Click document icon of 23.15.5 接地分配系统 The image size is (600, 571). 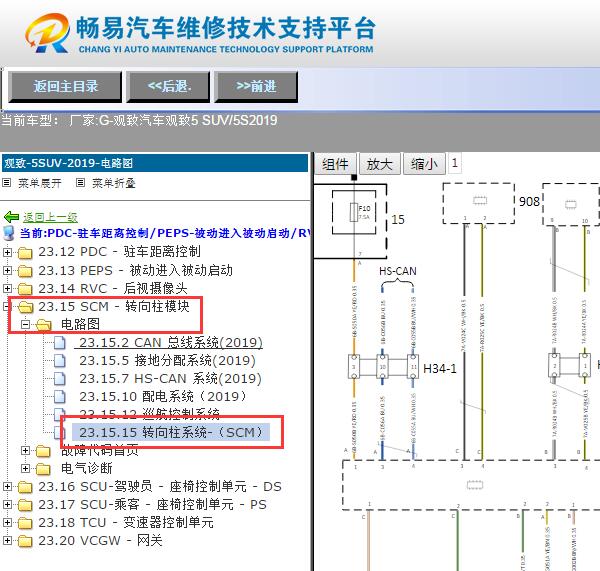coord(60,361)
